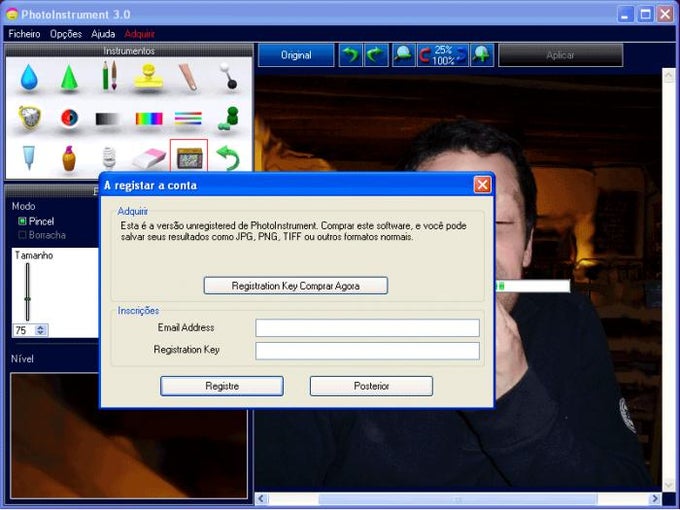Select the blue water drop blur tool
680x510 pixels.
point(29,77)
